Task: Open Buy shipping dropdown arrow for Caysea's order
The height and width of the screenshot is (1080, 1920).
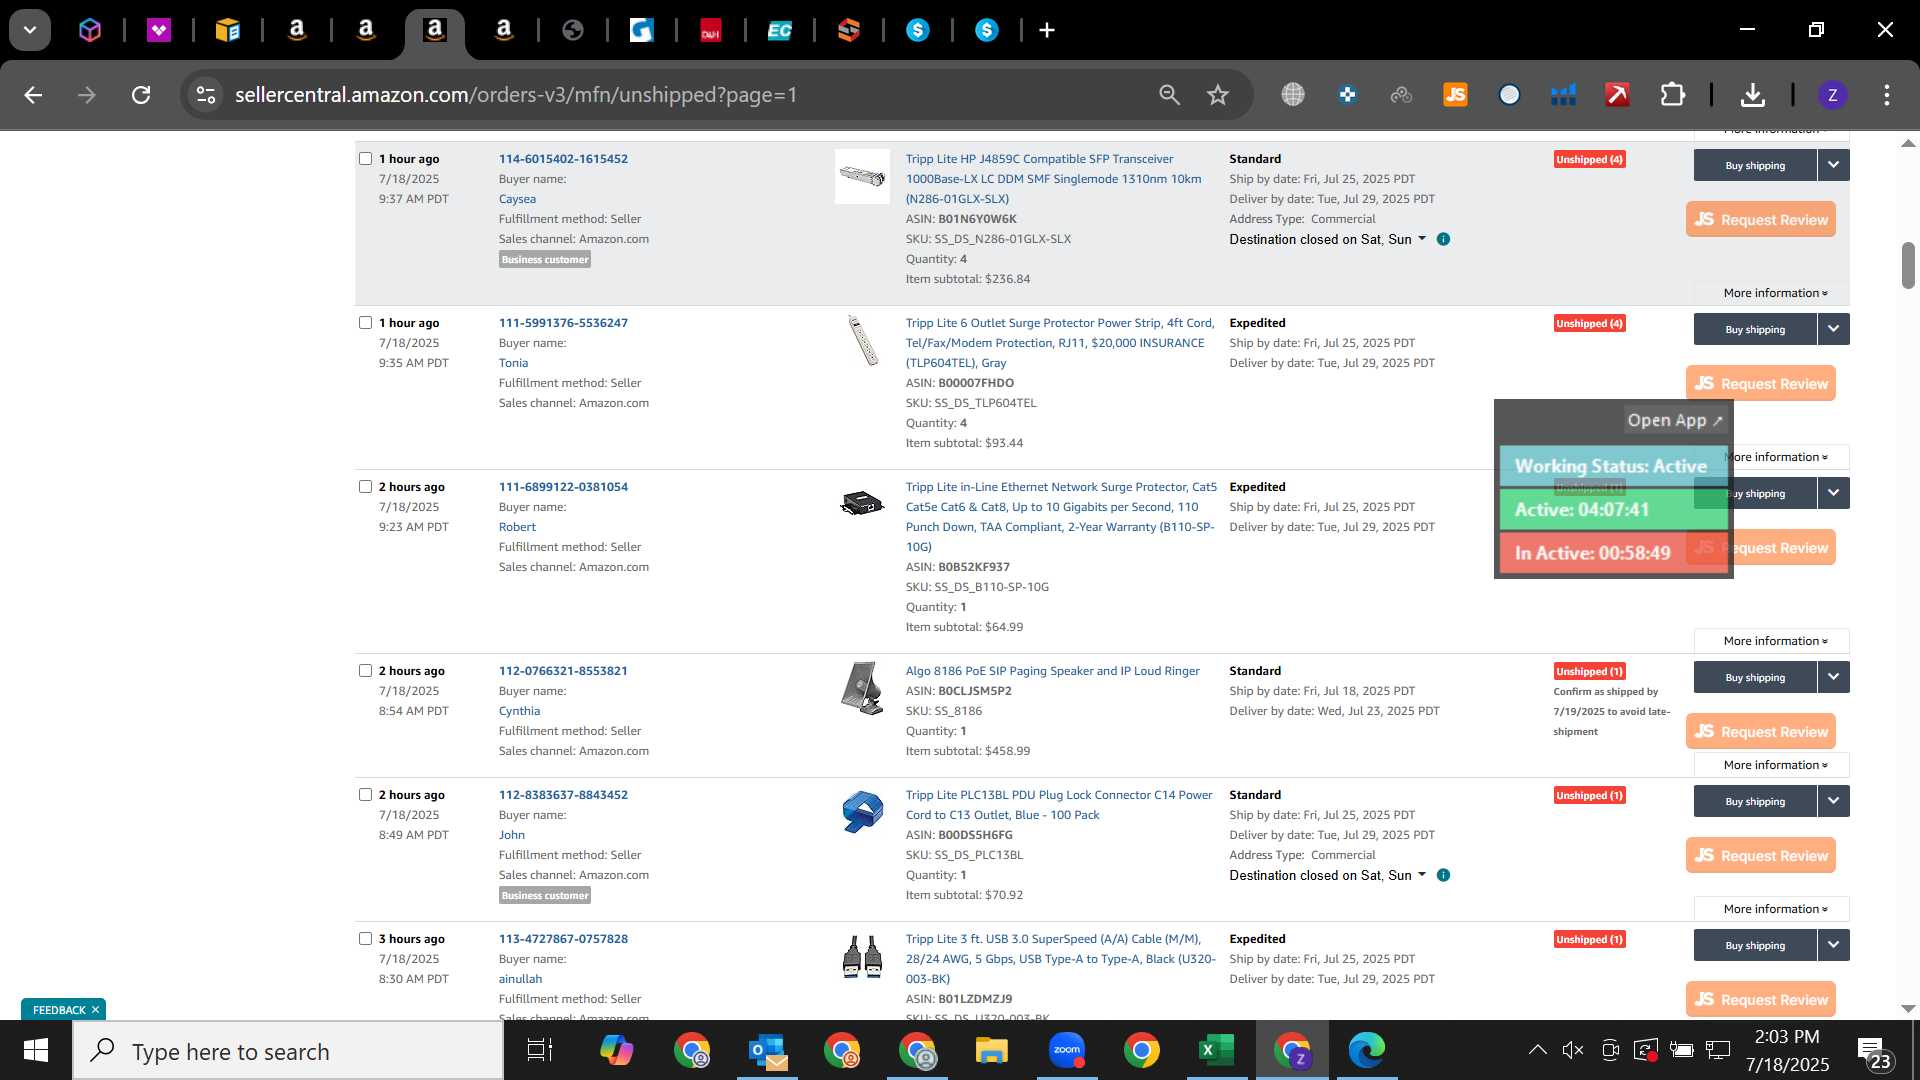Action: pos(1833,165)
